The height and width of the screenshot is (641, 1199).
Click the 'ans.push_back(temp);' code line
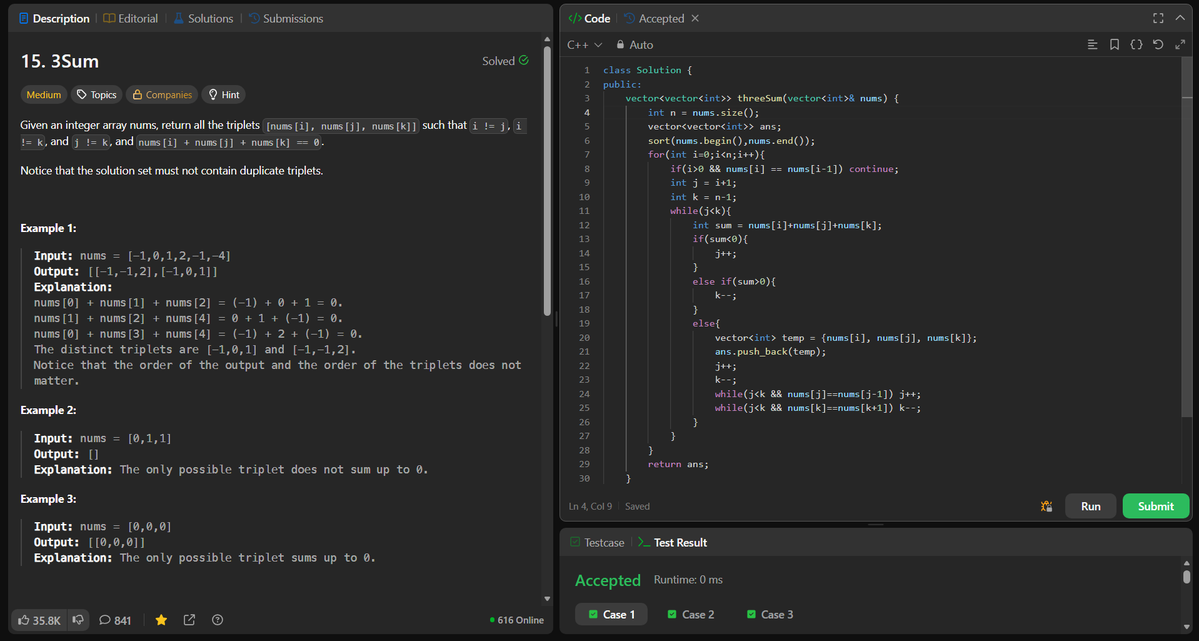[771, 352]
